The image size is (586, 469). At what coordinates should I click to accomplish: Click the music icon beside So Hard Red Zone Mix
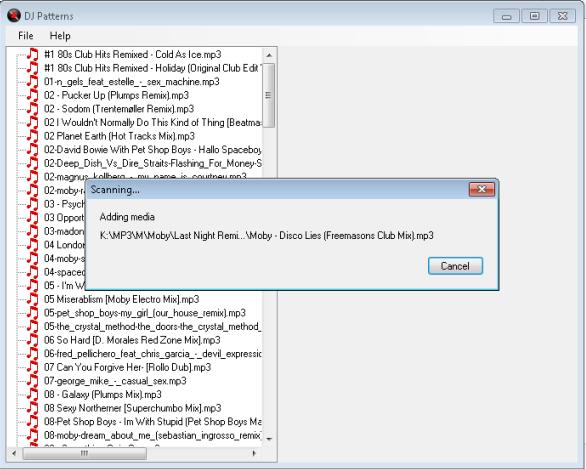pyautogui.click(x=33, y=340)
